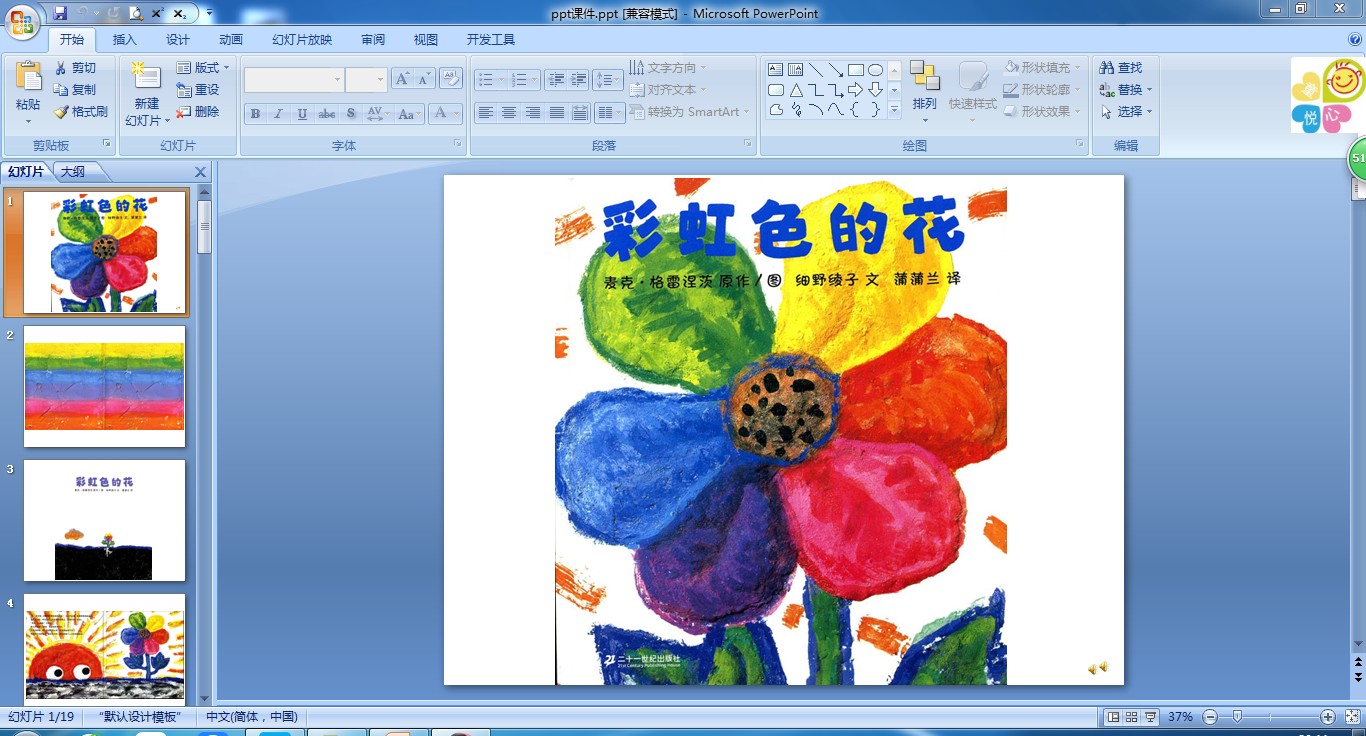The height and width of the screenshot is (736, 1366).
Task: Toggle Italic formatting
Action: click(279, 114)
